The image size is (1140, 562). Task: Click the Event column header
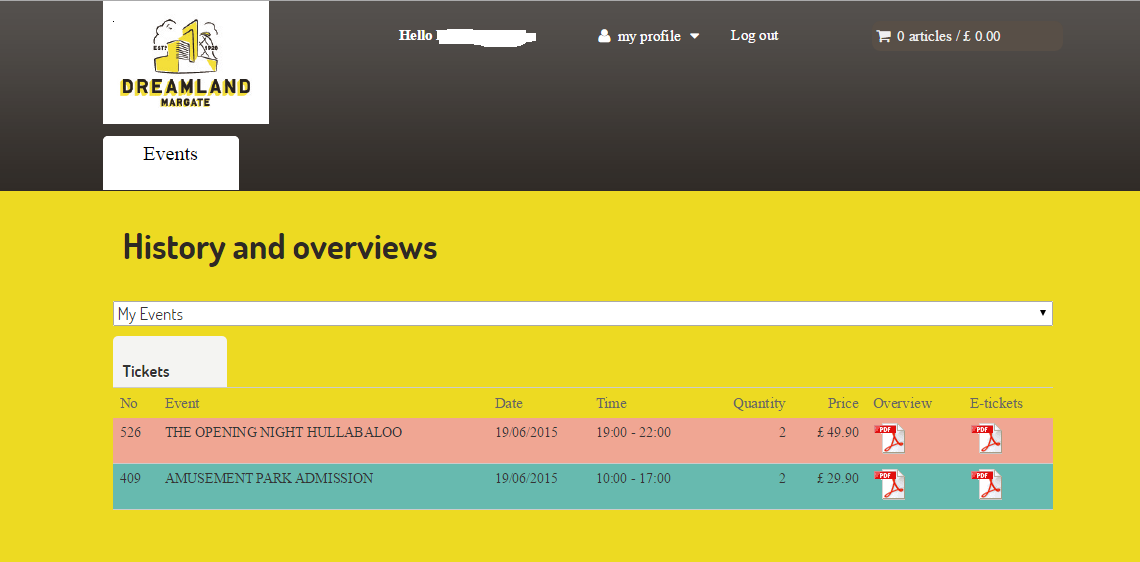coord(182,403)
